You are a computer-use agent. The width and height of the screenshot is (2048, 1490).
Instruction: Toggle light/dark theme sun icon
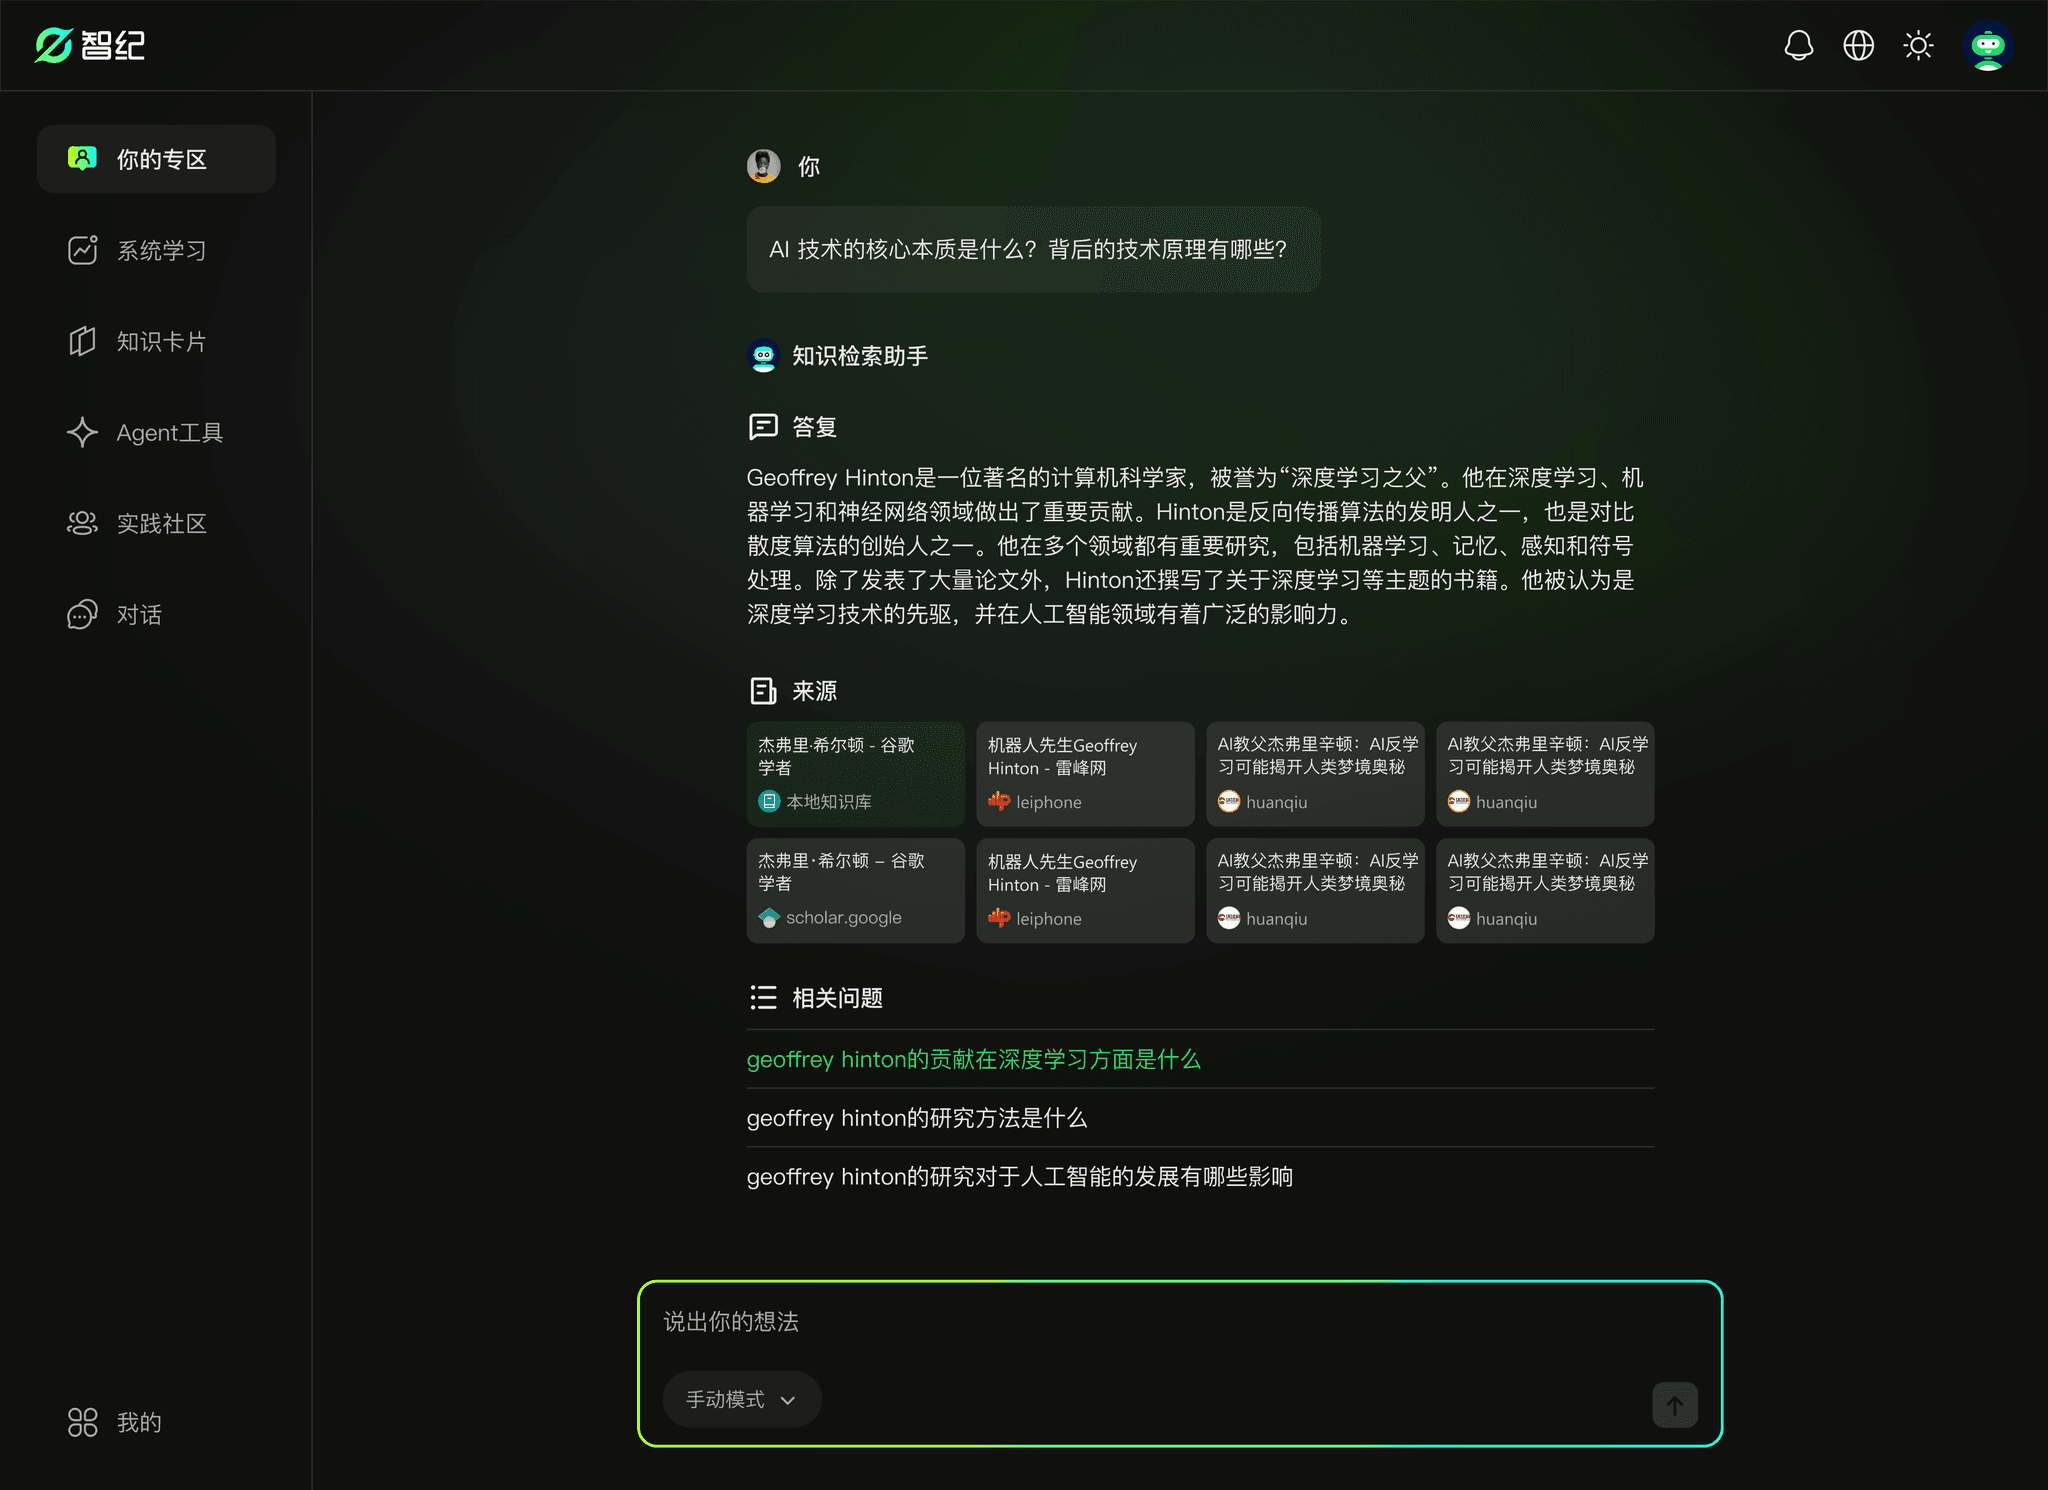1918,46
